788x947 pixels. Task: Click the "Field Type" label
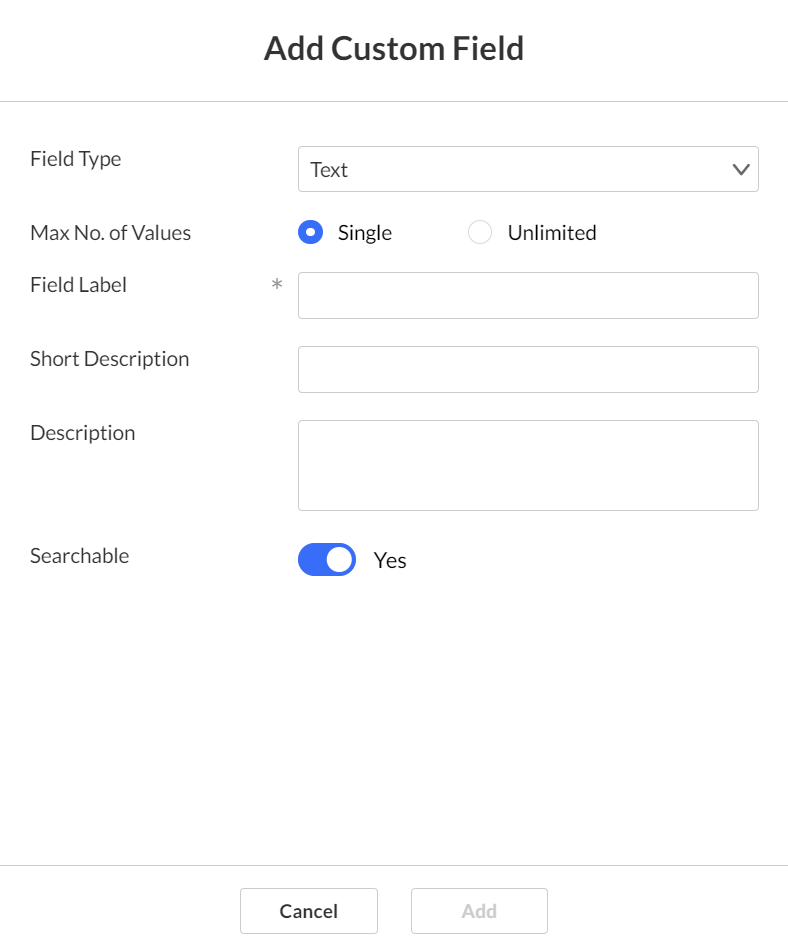point(75,159)
